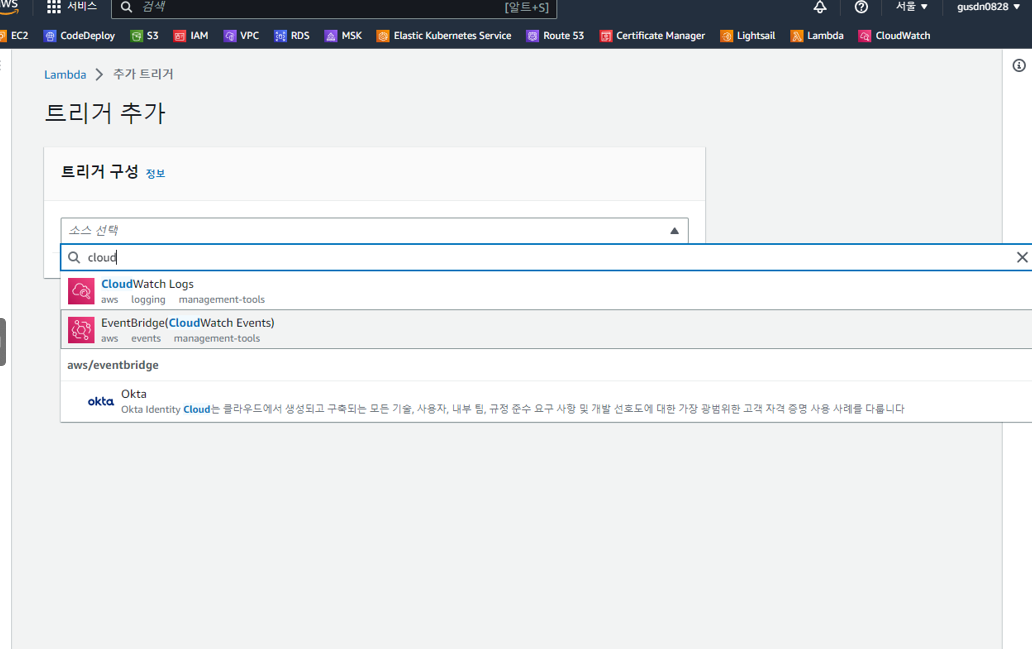
Task: Open the VPC shortcut
Action: (242, 36)
